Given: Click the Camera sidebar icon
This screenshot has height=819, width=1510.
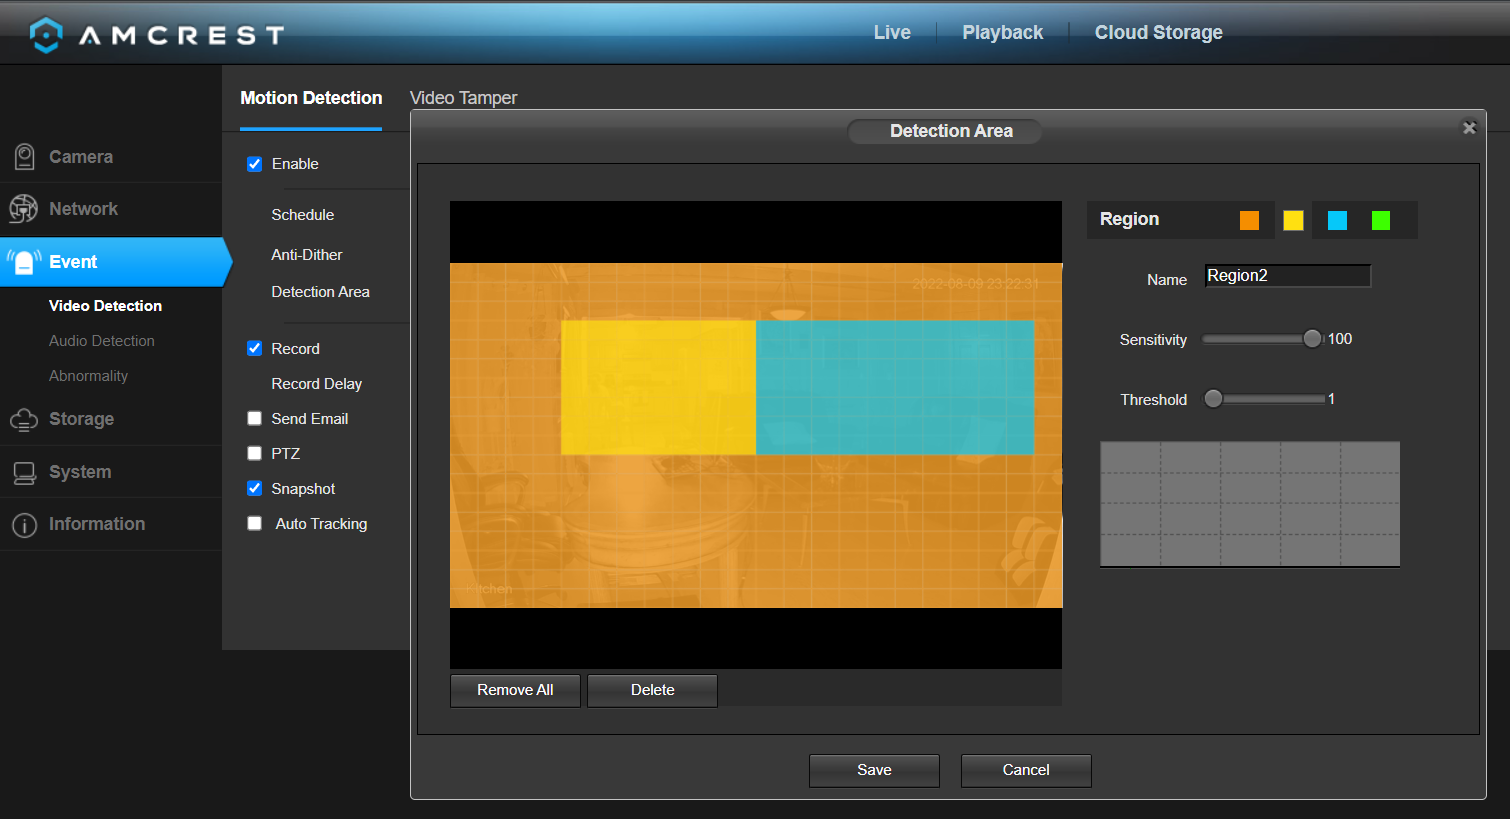Looking at the screenshot, I should (x=24, y=157).
